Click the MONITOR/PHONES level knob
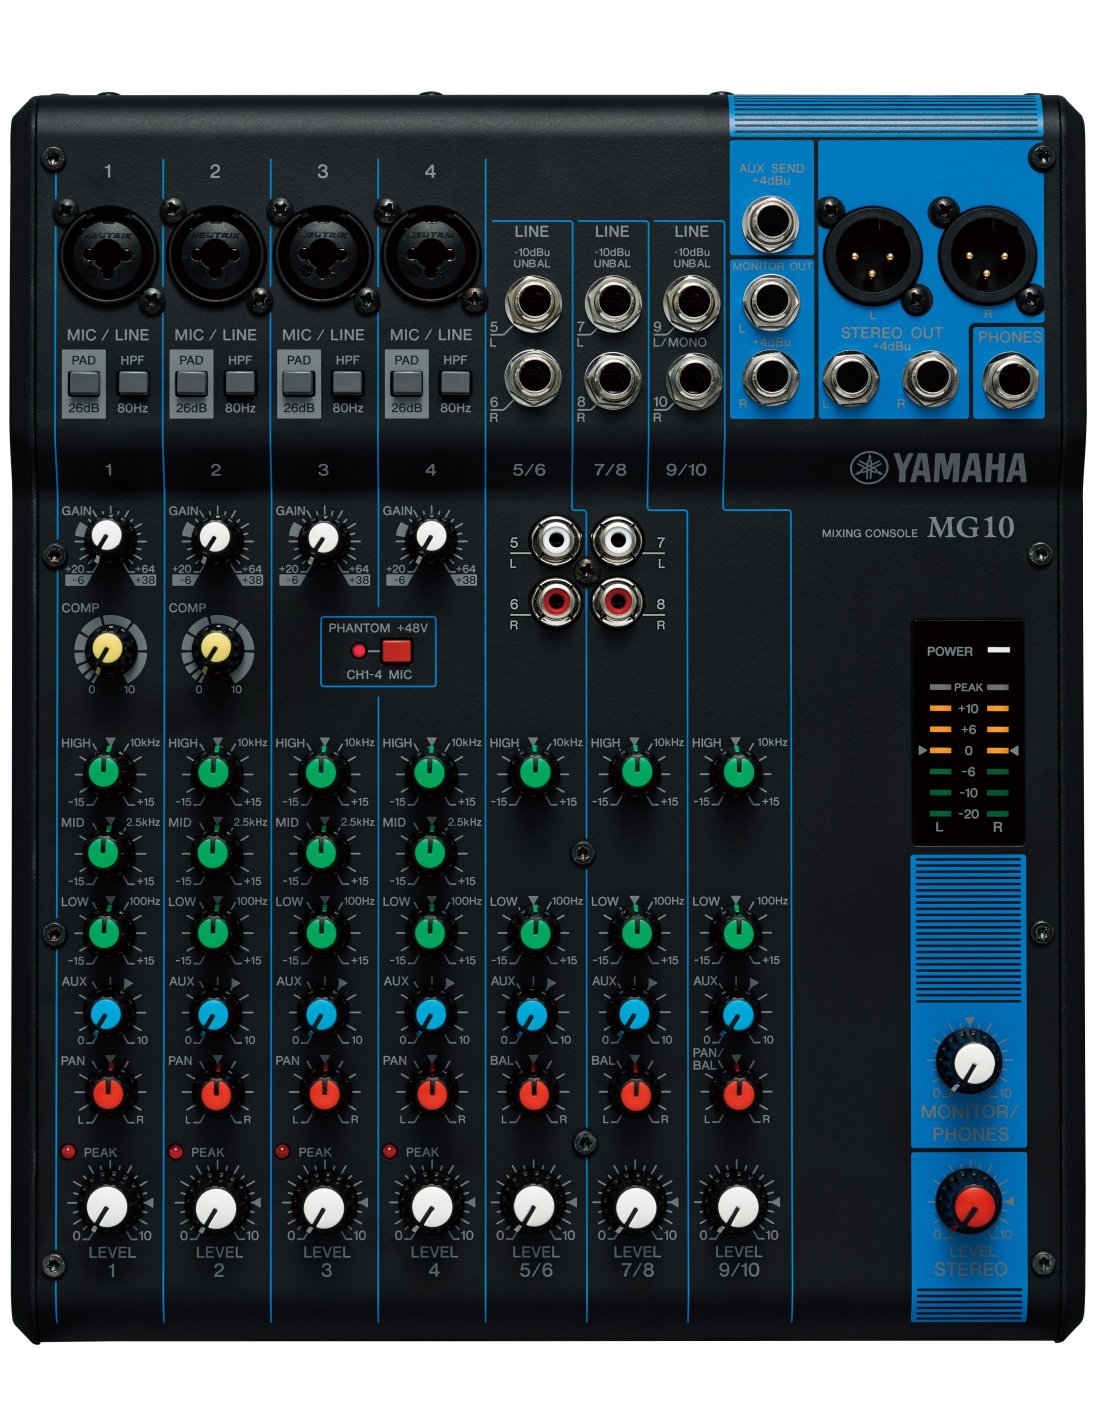Screen dimensions: 1100x1422 [x=970, y=1064]
